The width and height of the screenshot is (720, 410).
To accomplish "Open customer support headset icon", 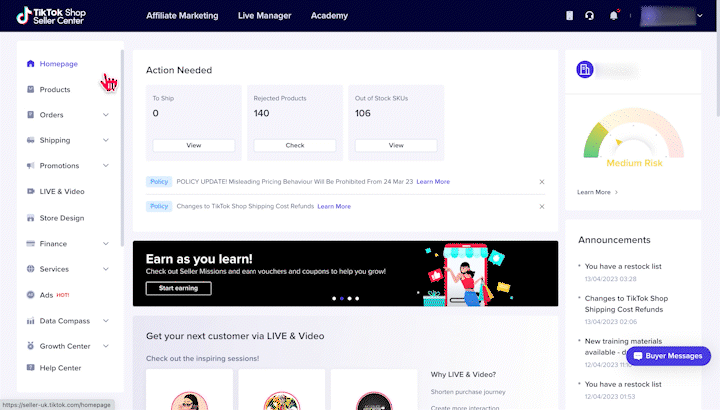I will [x=590, y=16].
